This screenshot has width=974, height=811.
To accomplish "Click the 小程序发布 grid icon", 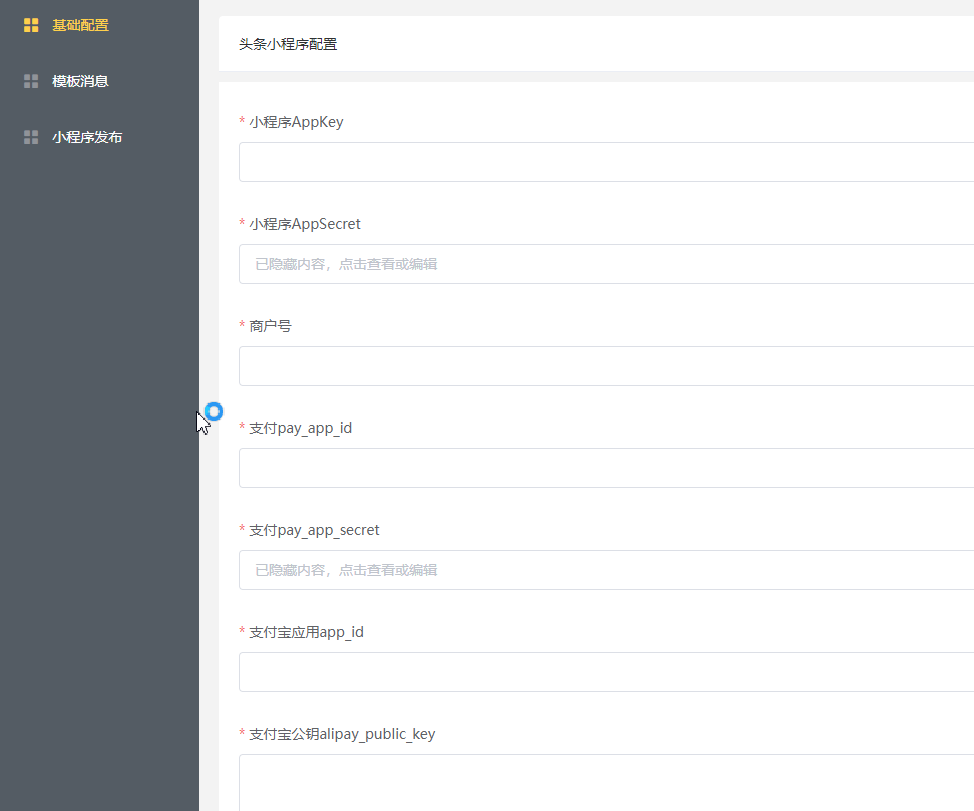I will pyautogui.click(x=31, y=137).
